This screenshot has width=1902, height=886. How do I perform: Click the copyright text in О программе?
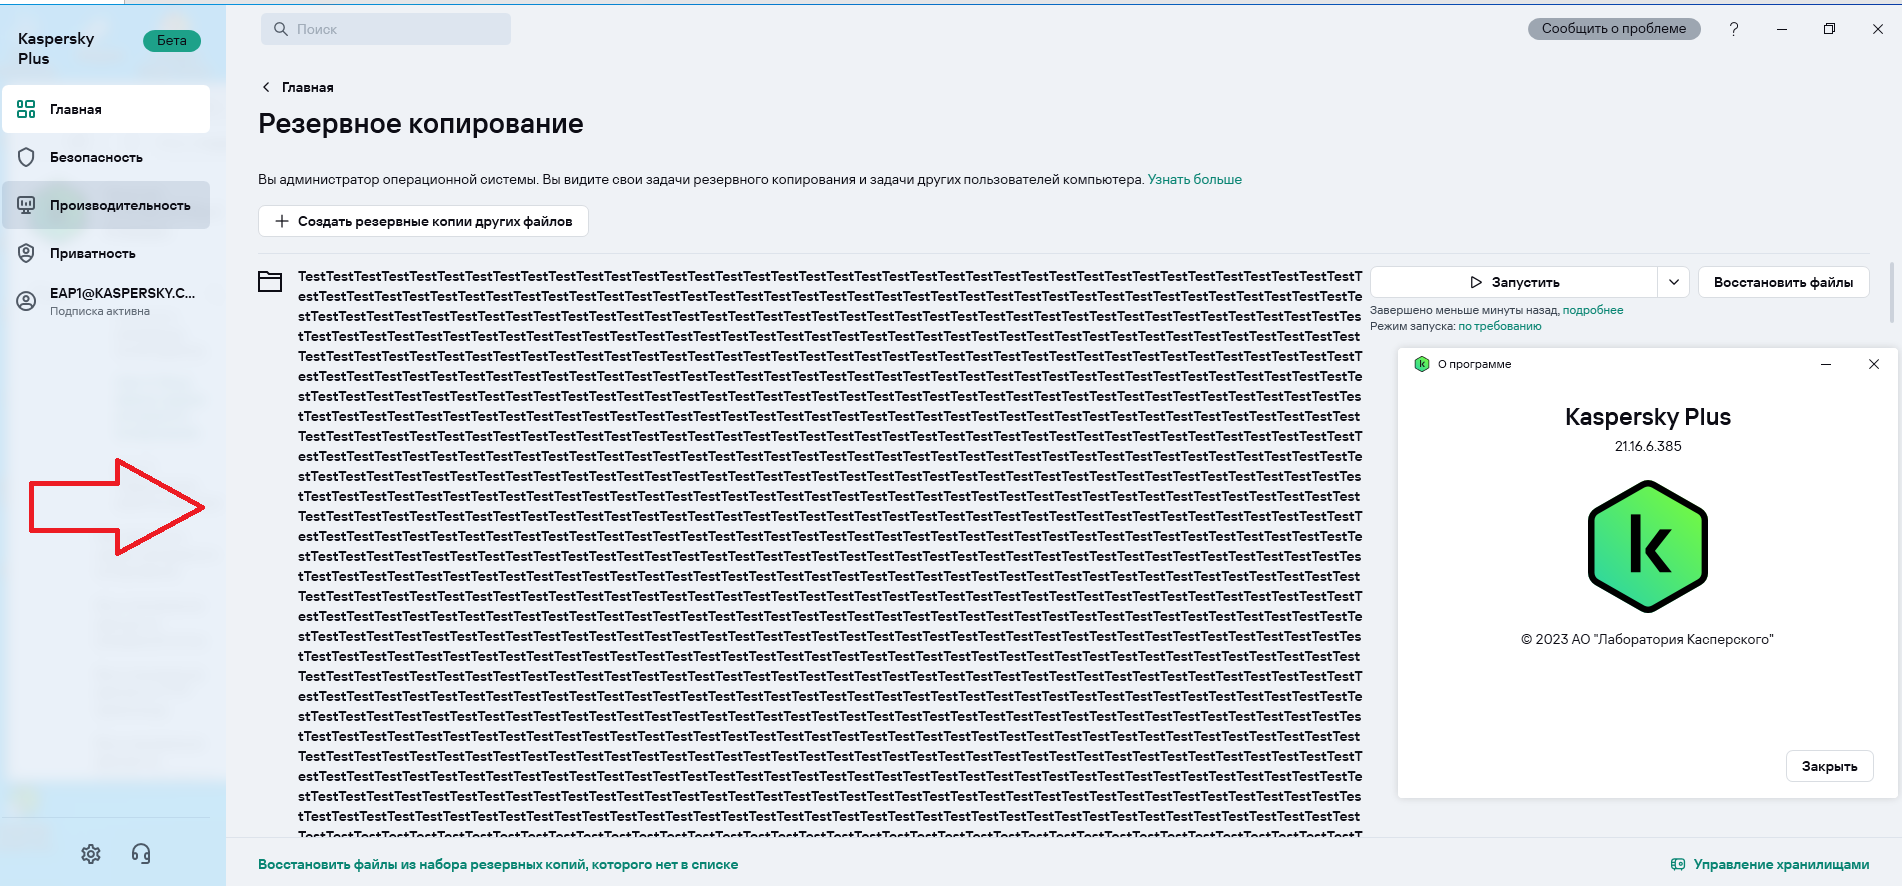pyautogui.click(x=1647, y=639)
